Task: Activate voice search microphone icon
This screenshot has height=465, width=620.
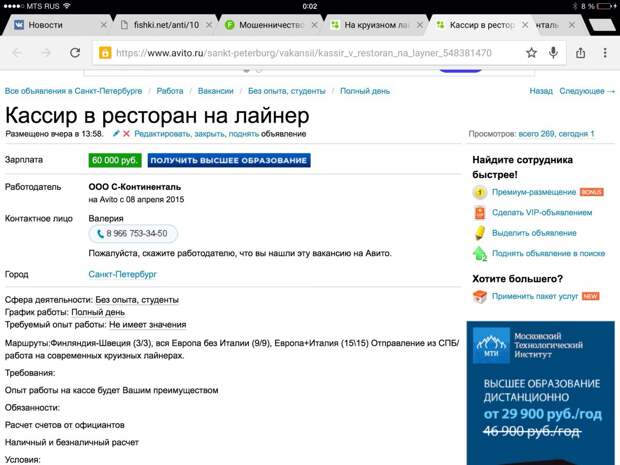Action: (553, 53)
